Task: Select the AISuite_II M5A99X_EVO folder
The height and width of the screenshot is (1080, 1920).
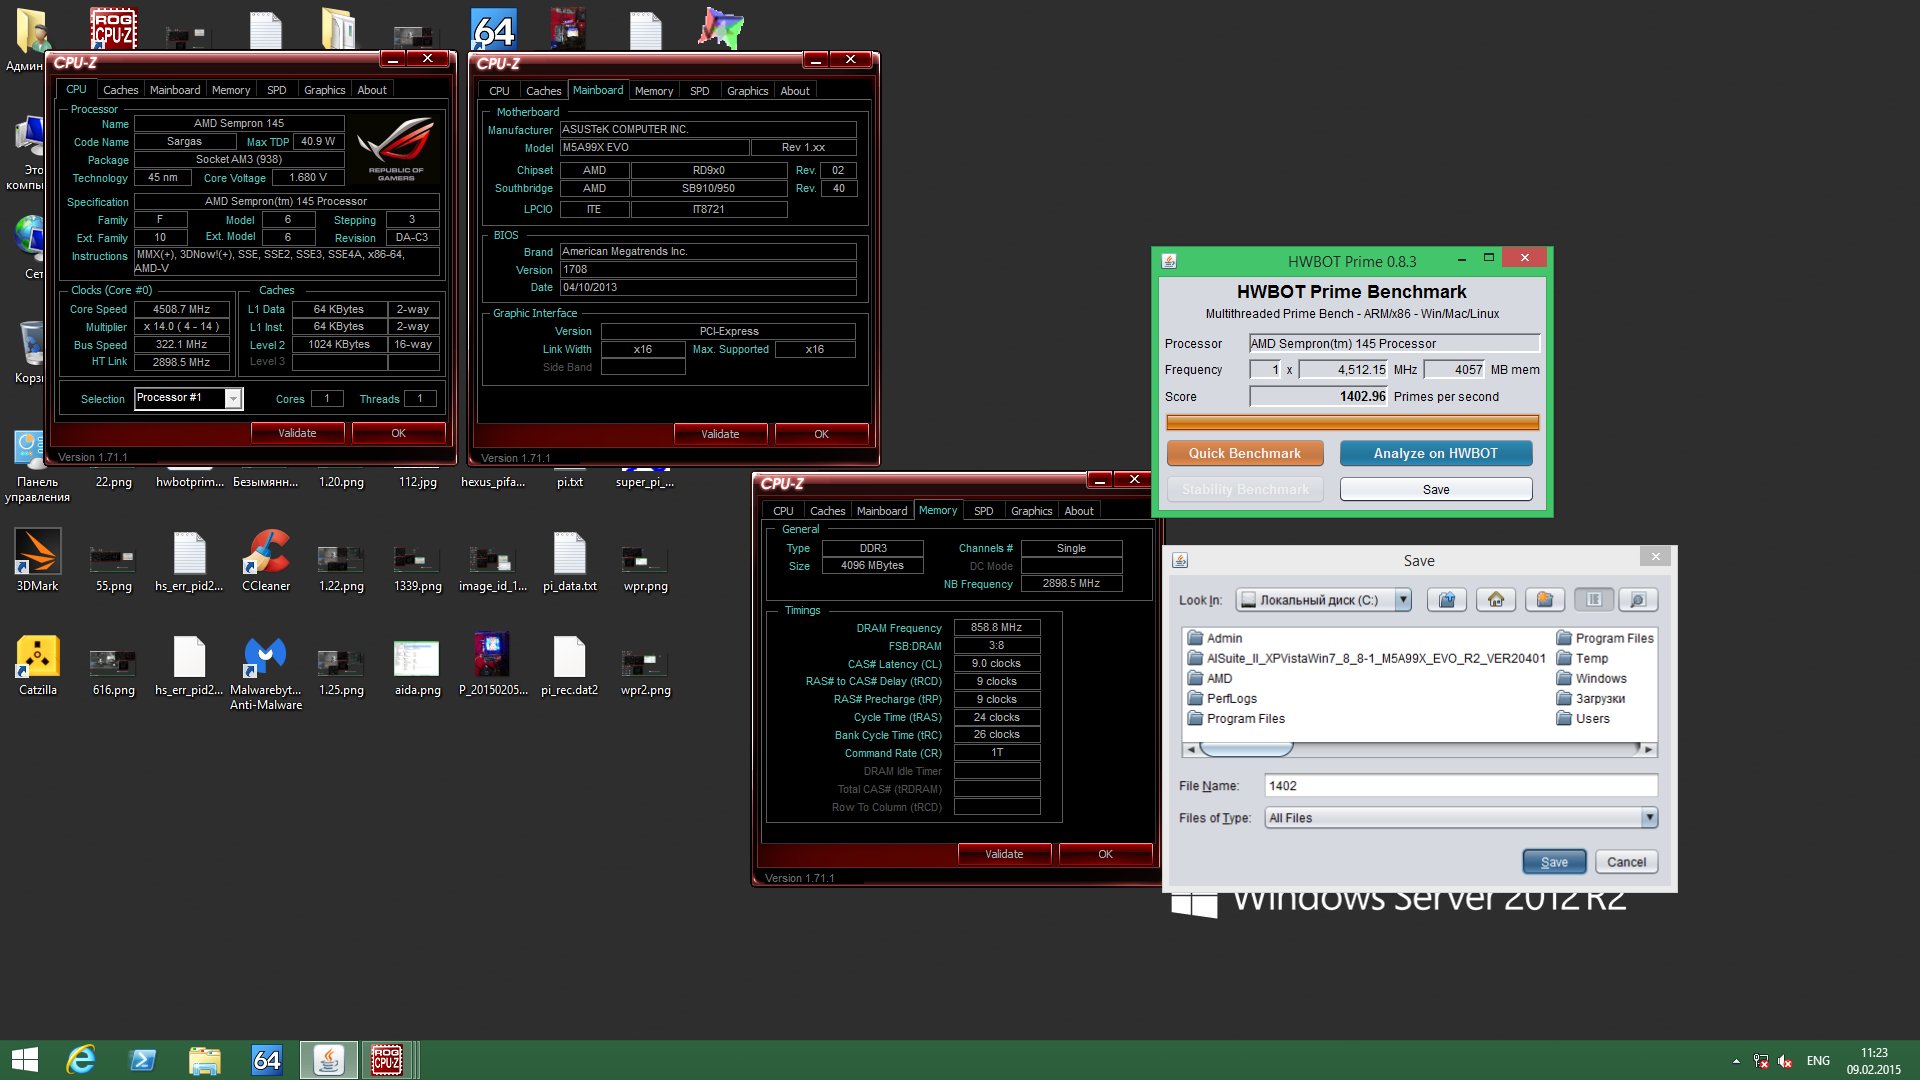Action: click(x=1366, y=658)
